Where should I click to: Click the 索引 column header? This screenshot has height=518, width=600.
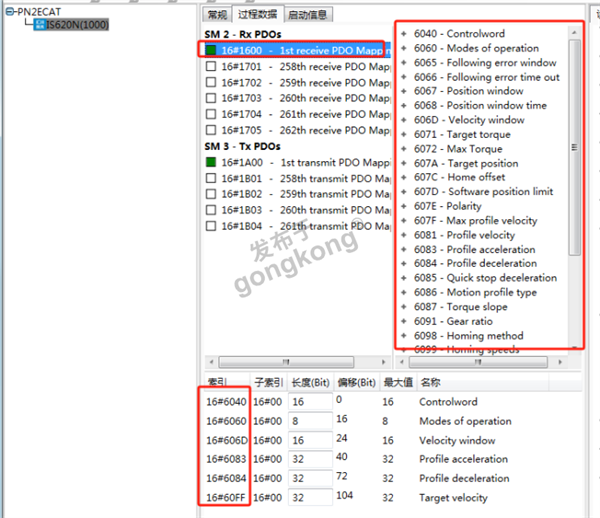(227, 382)
